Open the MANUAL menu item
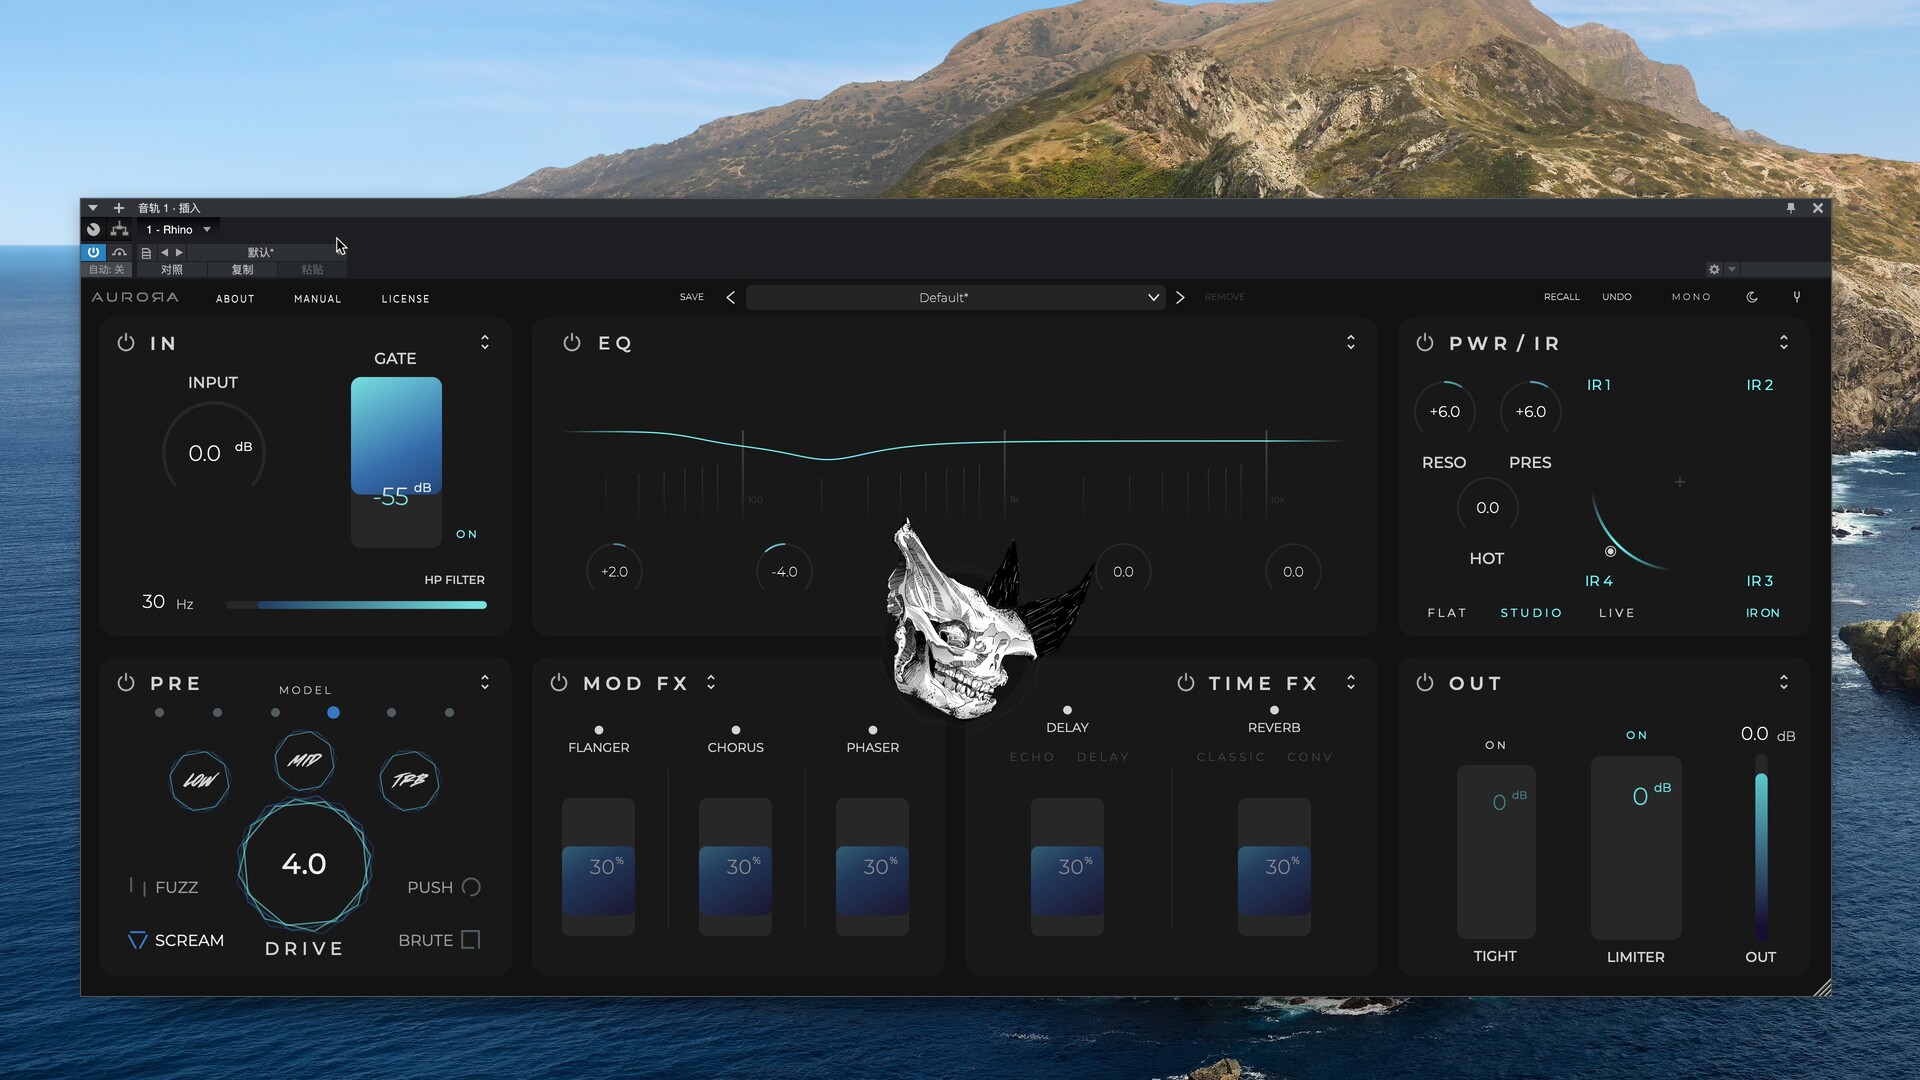The height and width of the screenshot is (1080, 1920). point(317,299)
